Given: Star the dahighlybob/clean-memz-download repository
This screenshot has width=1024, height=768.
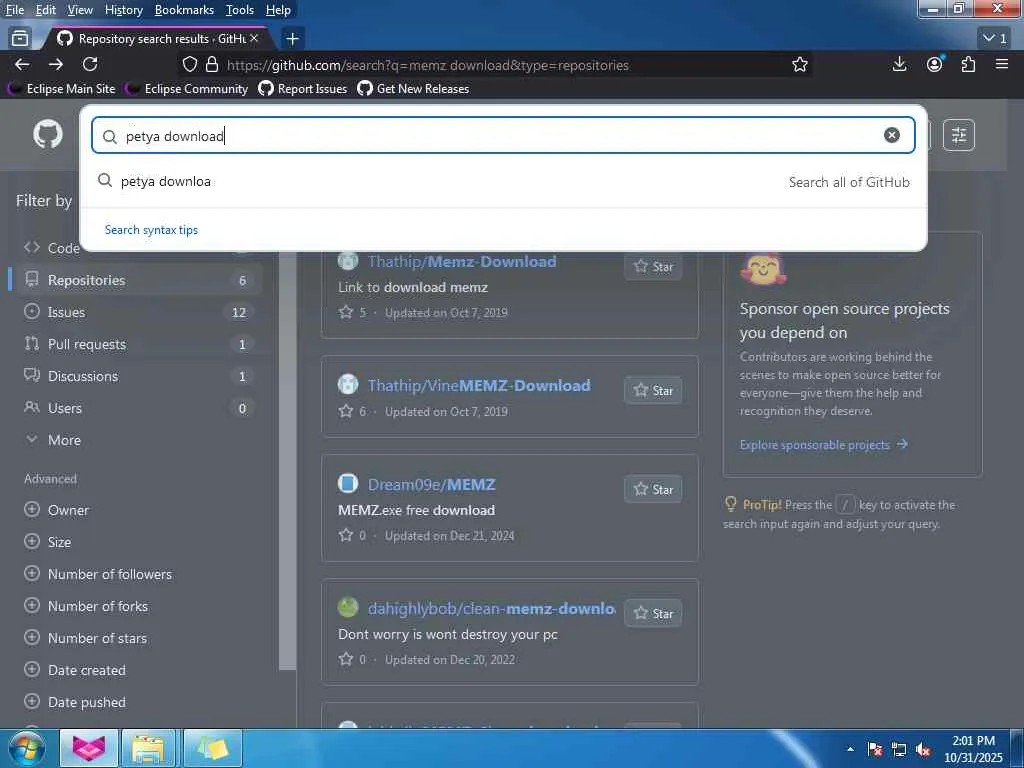Looking at the screenshot, I should click(x=653, y=613).
